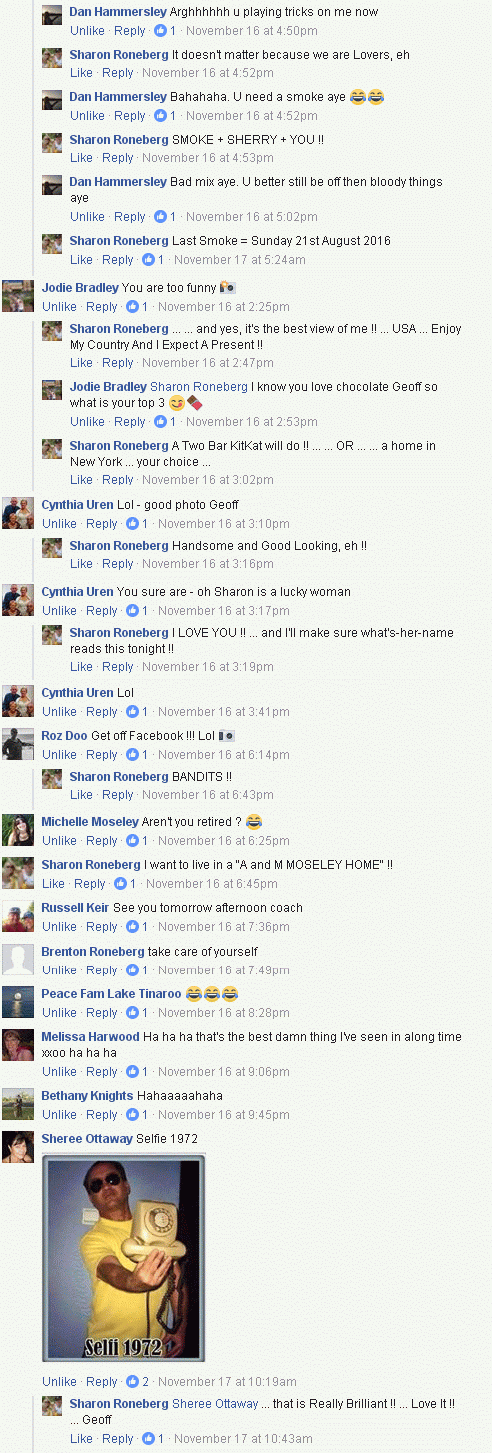This screenshot has height=1453, width=492.
Task: Open Sheree Ottaway's profile avatar
Action: (17, 1147)
